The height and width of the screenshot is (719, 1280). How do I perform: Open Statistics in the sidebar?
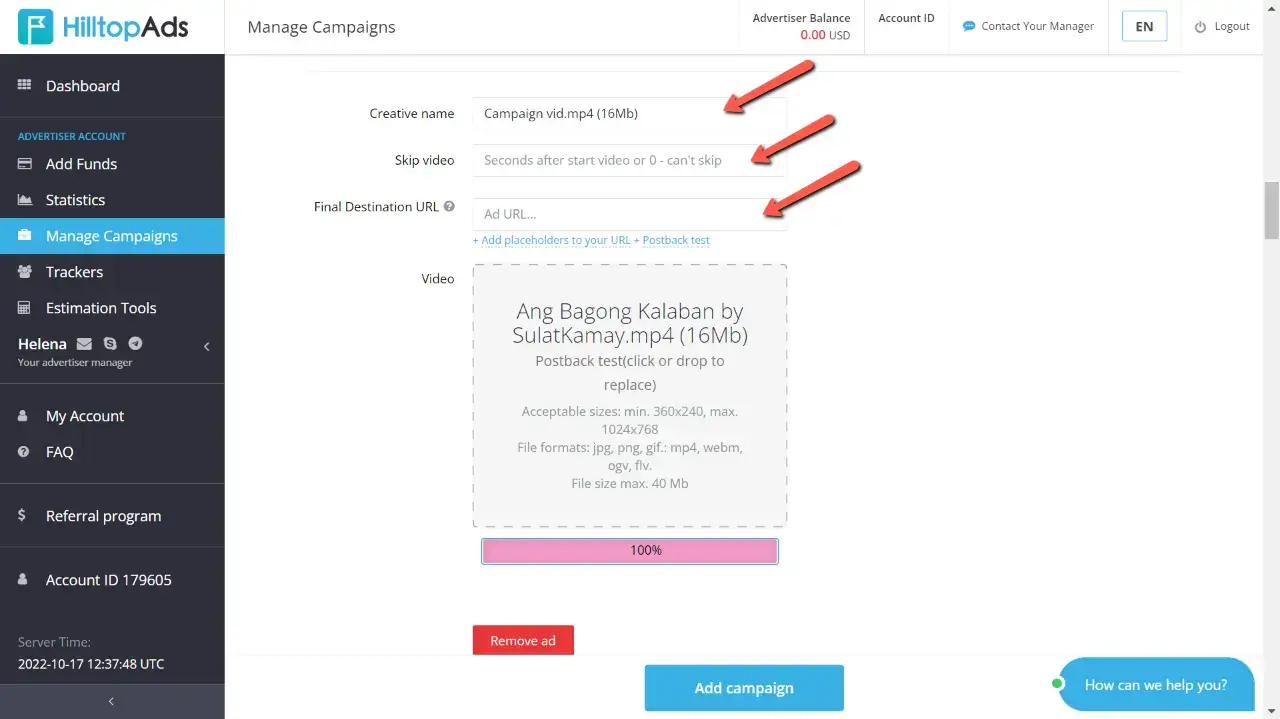coord(75,200)
